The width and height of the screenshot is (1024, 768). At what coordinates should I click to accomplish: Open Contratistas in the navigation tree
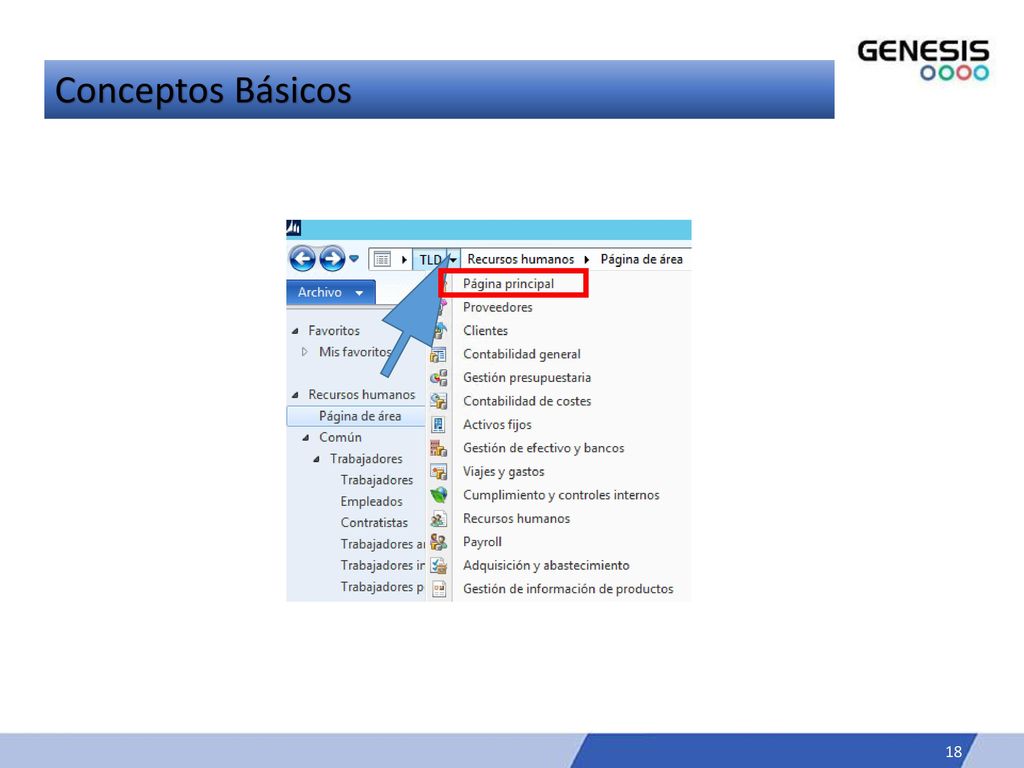[x=374, y=523]
